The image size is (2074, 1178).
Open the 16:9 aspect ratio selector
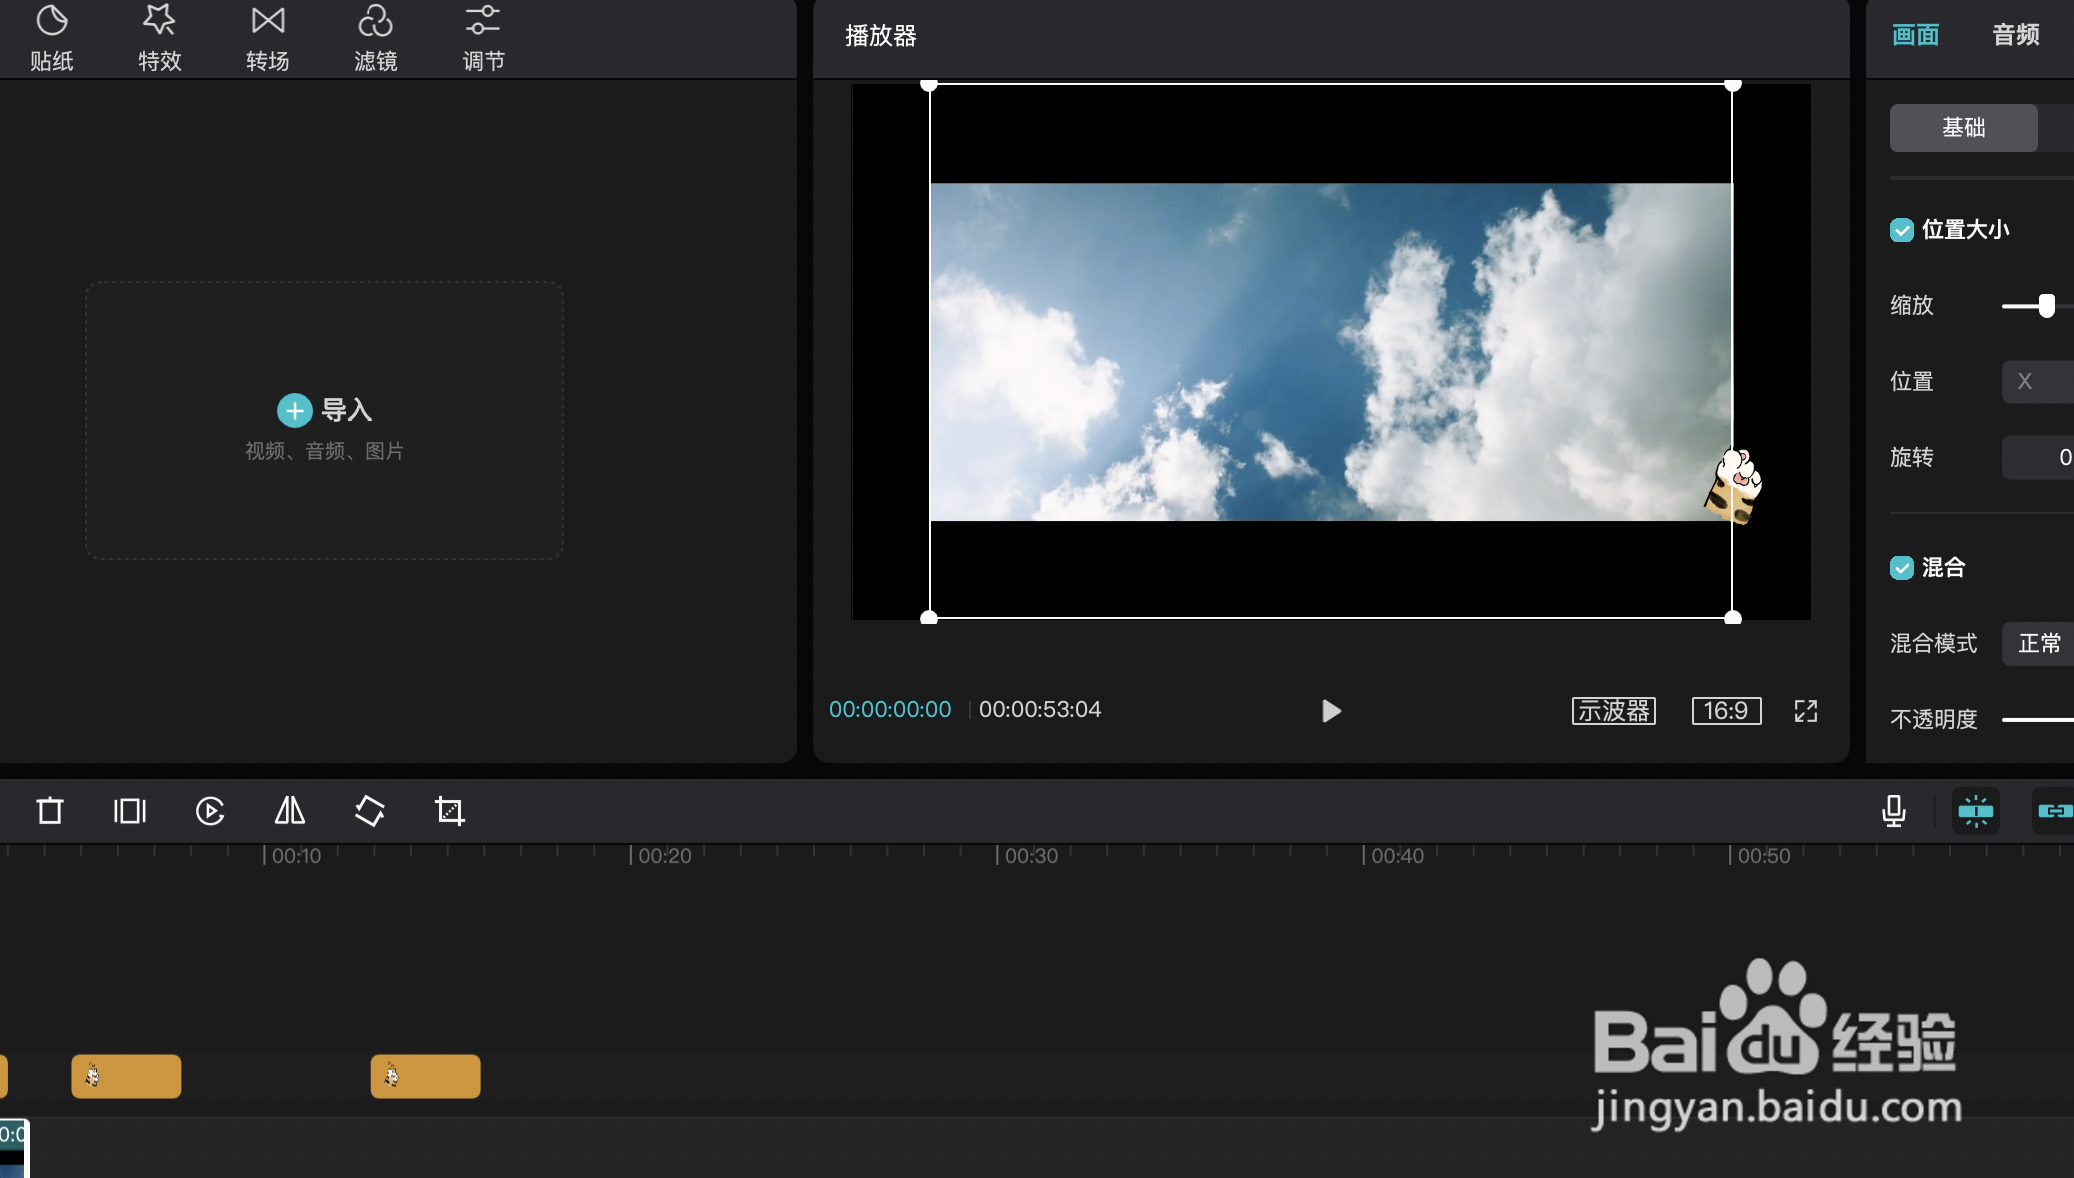(x=1726, y=711)
